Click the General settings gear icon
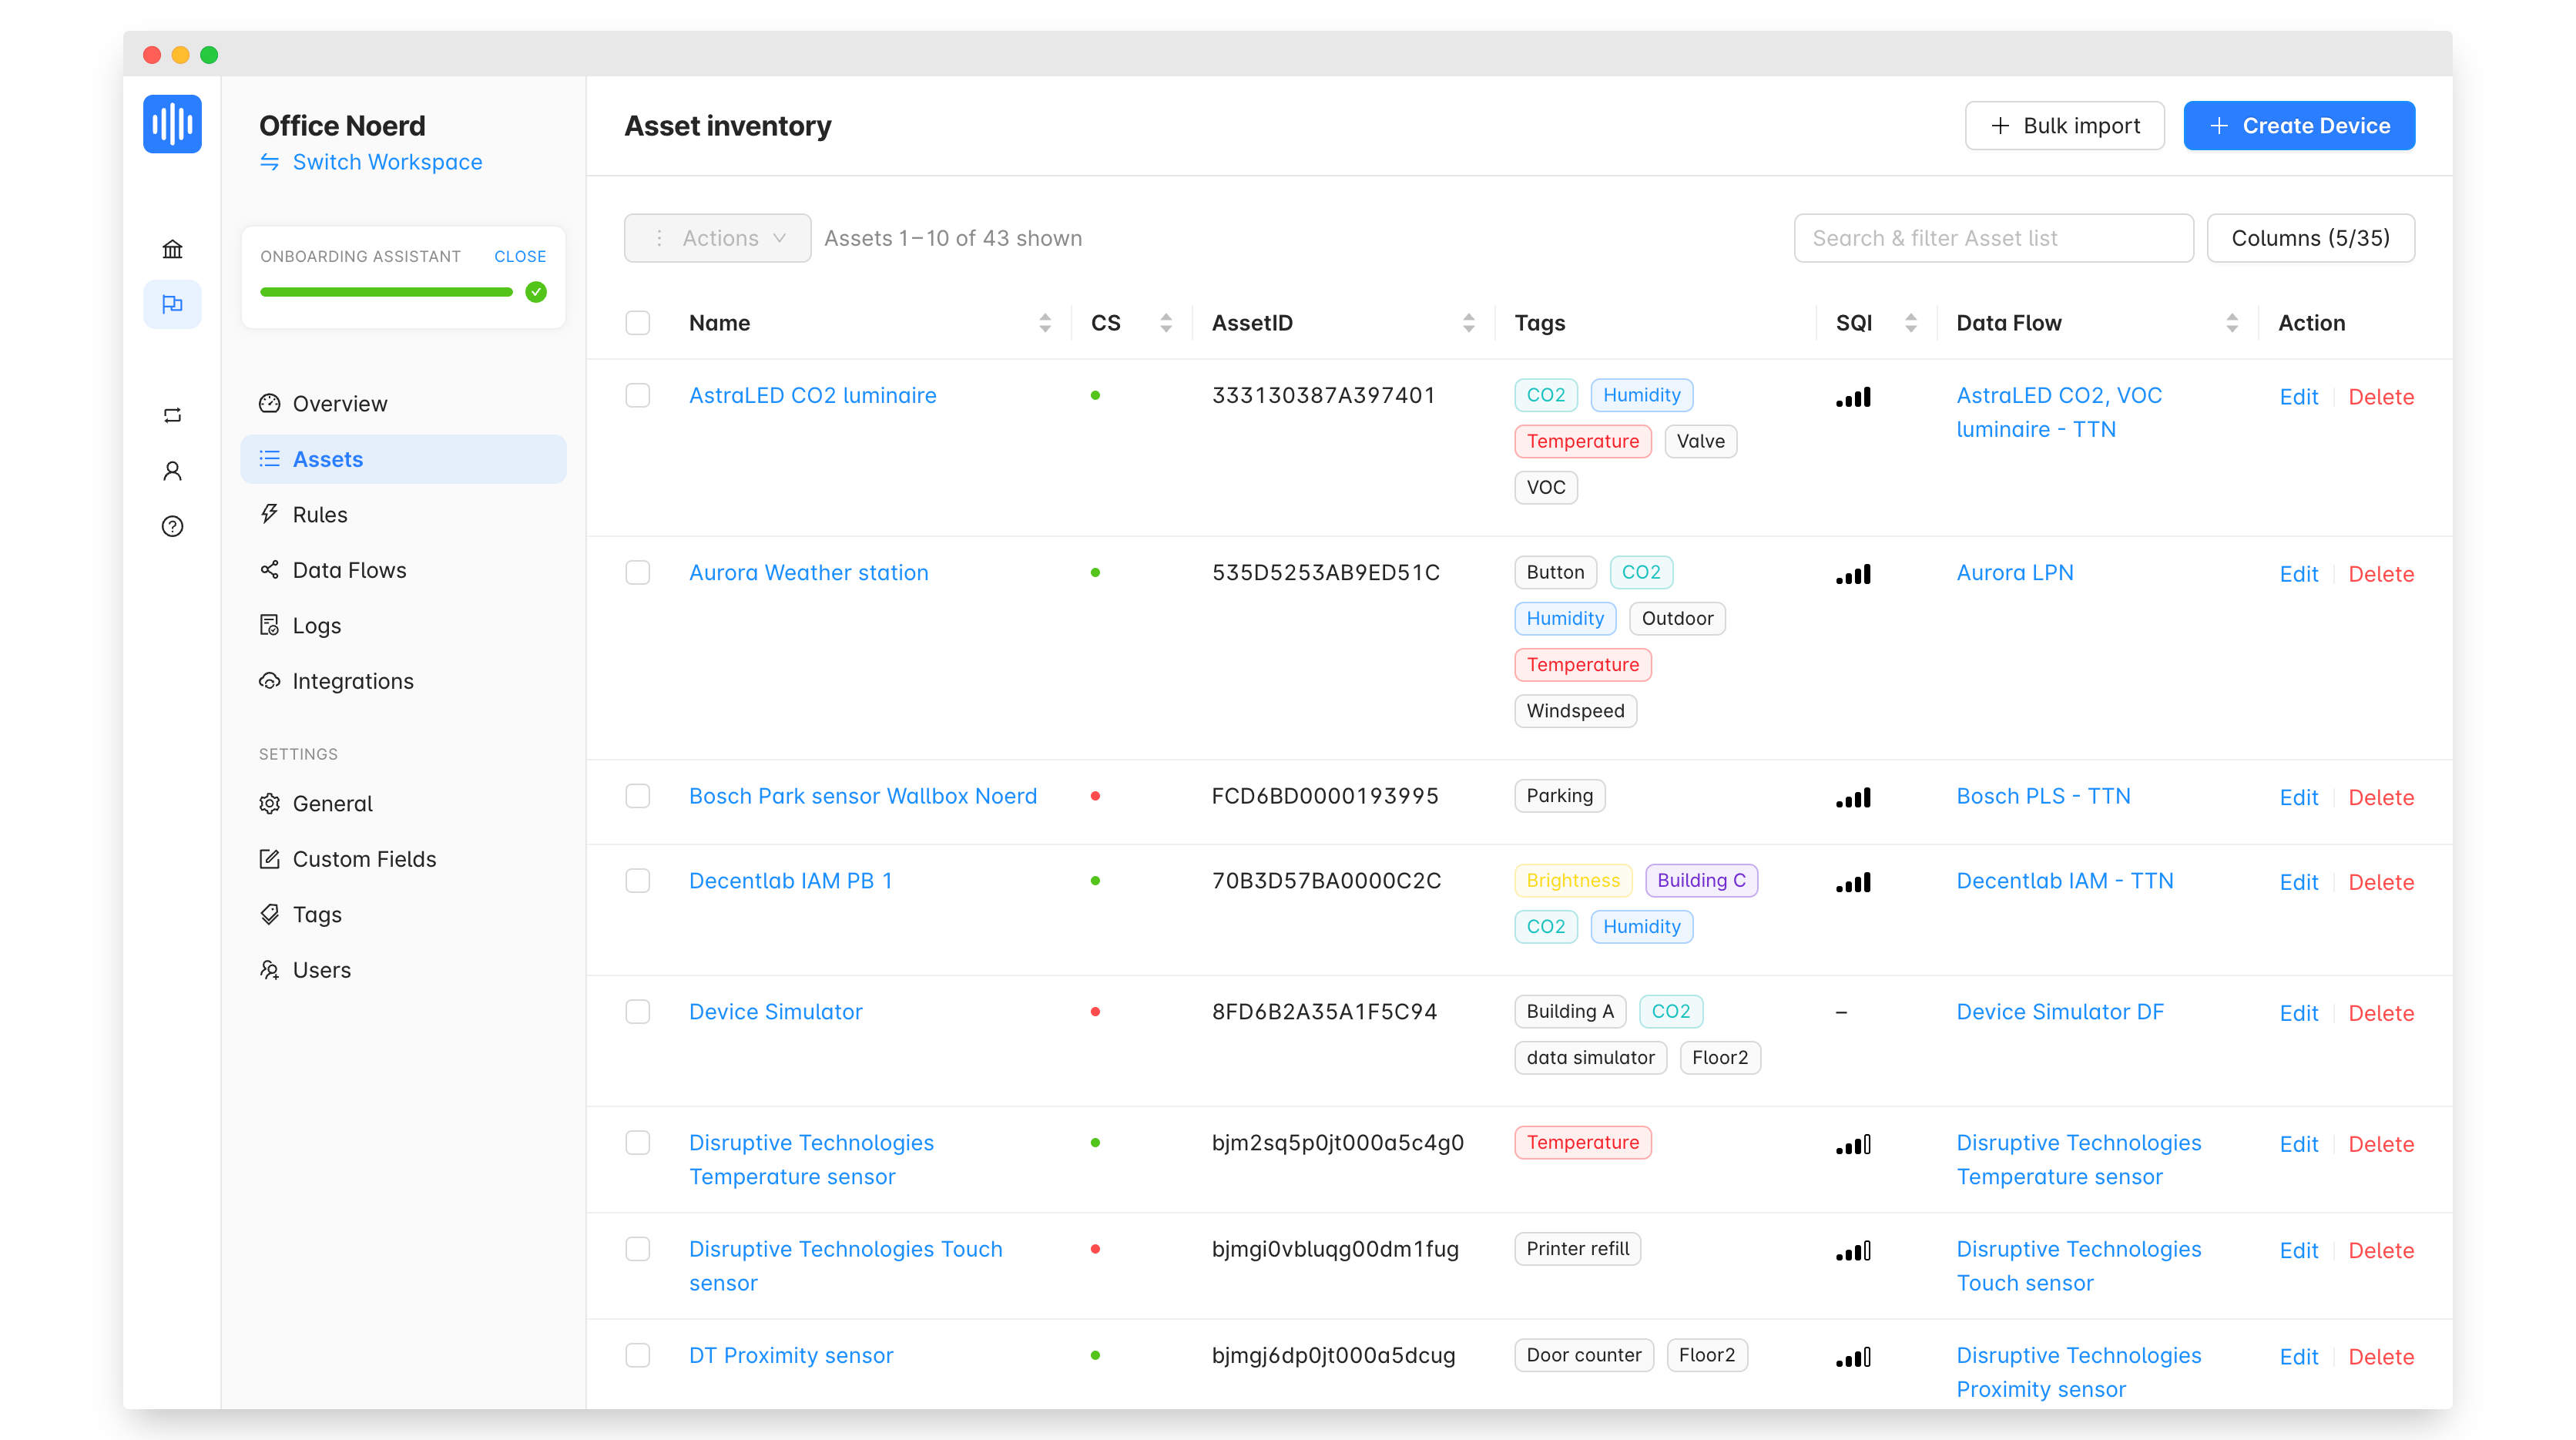The height and width of the screenshot is (1440, 2576). (270, 804)
